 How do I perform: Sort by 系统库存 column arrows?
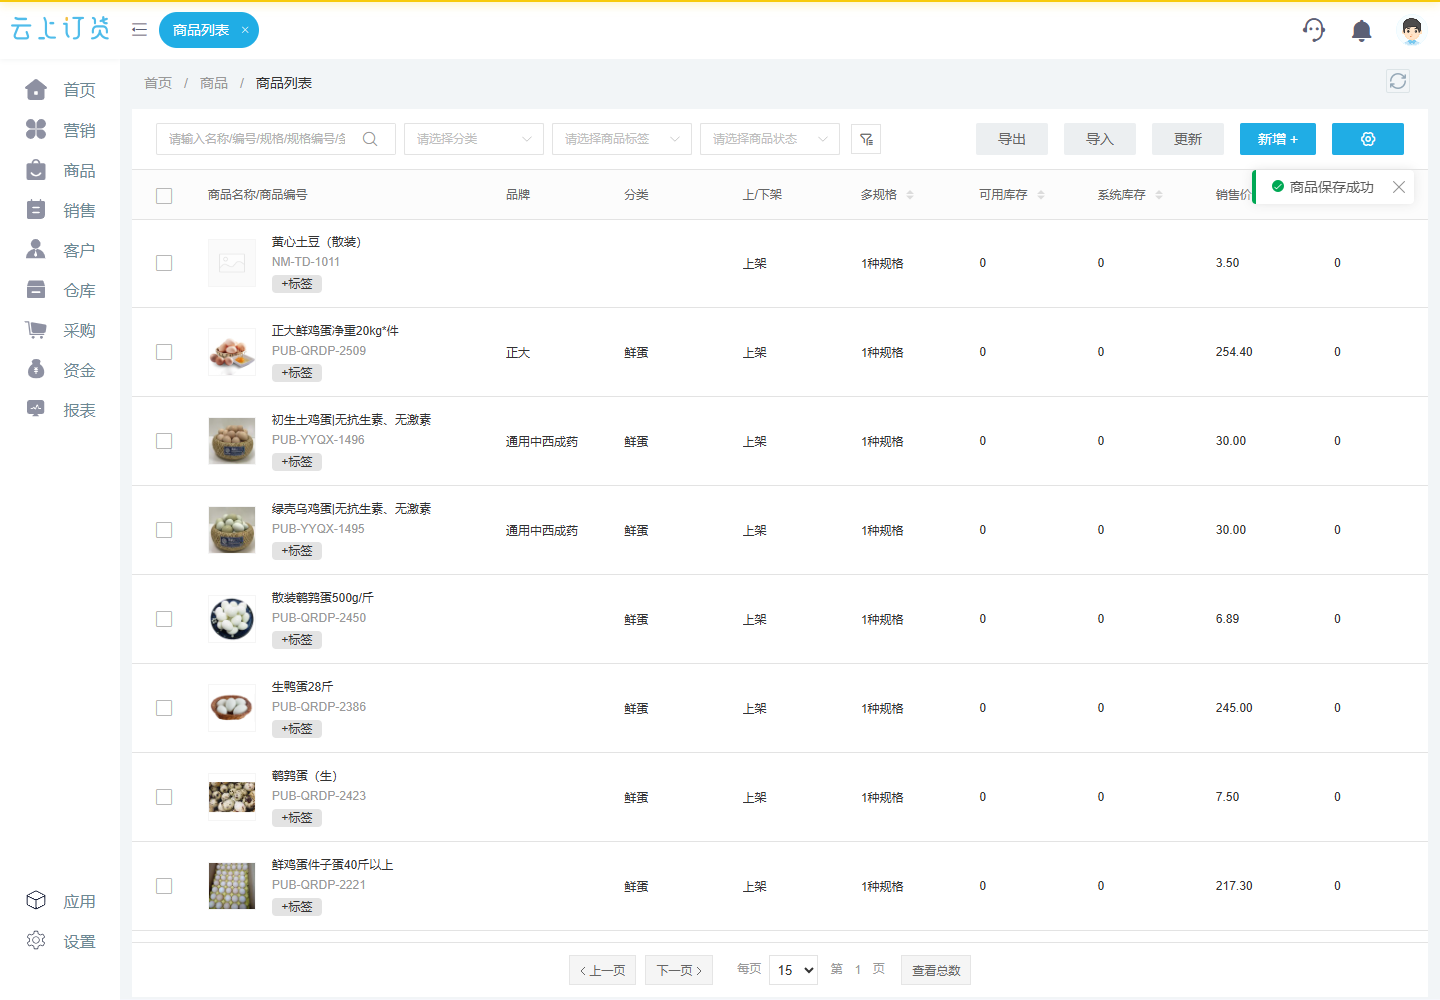(1159, 195)
